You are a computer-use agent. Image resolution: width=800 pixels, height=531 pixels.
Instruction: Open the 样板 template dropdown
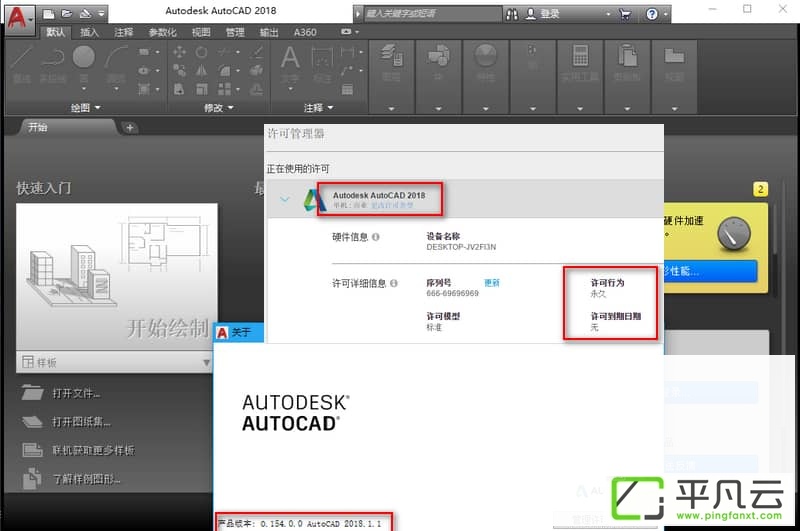click(x=206, y=363)
